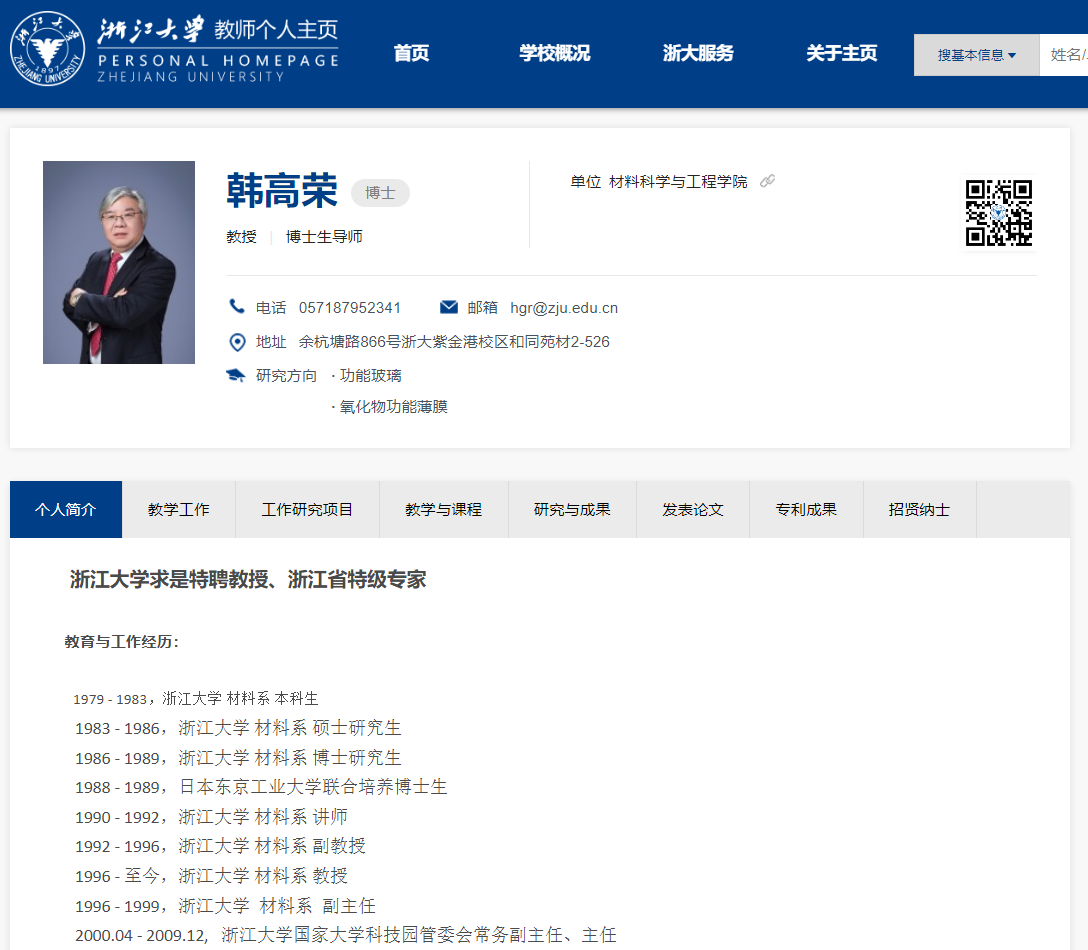The image size is (1088, 950).
Task: Click the location pin icon beside 地址
Action: (237, 342)
